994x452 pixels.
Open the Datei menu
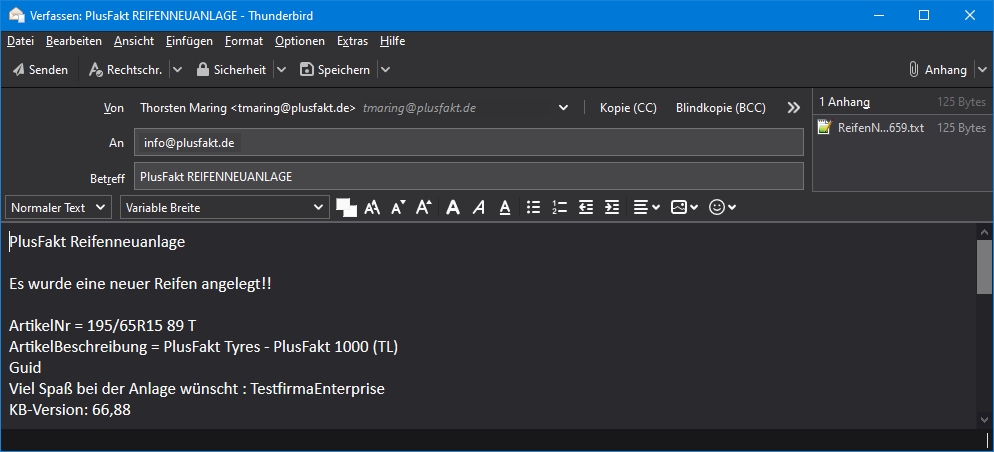point(20,41)
